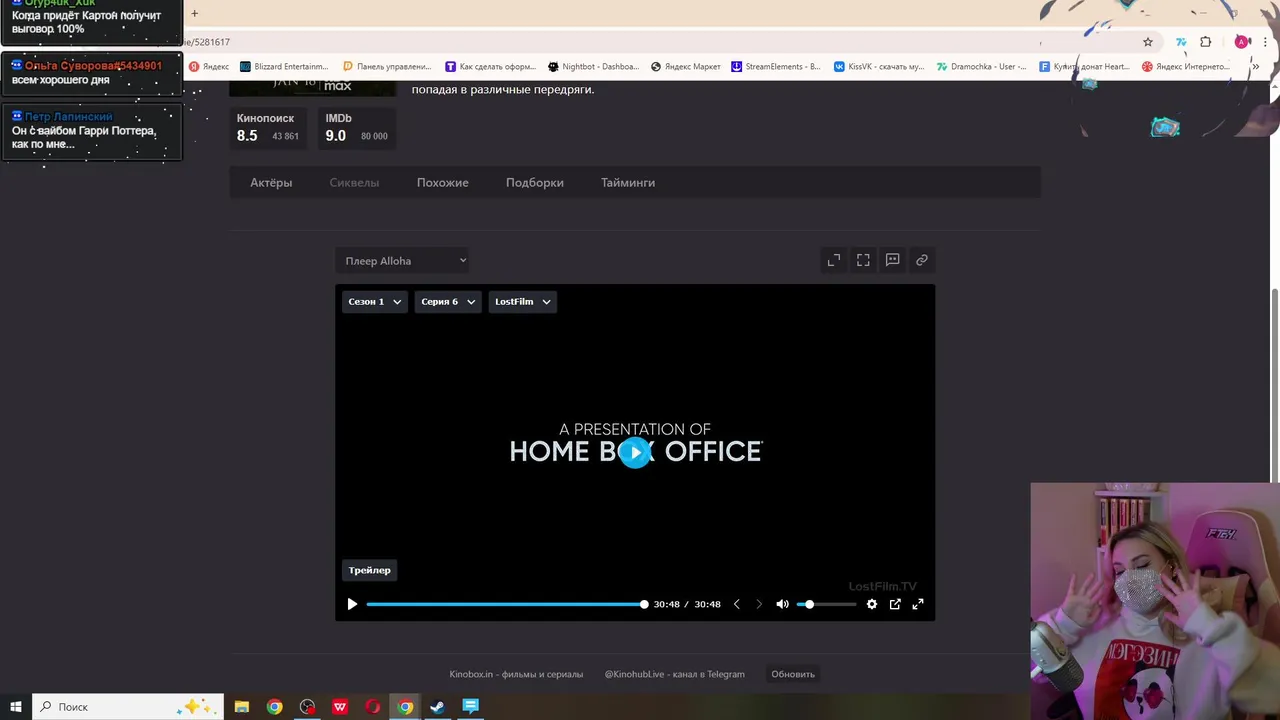Open the highlighted active Chrome icon in taskbar
Screen dimensions: 1280x720
pos(405,707)
